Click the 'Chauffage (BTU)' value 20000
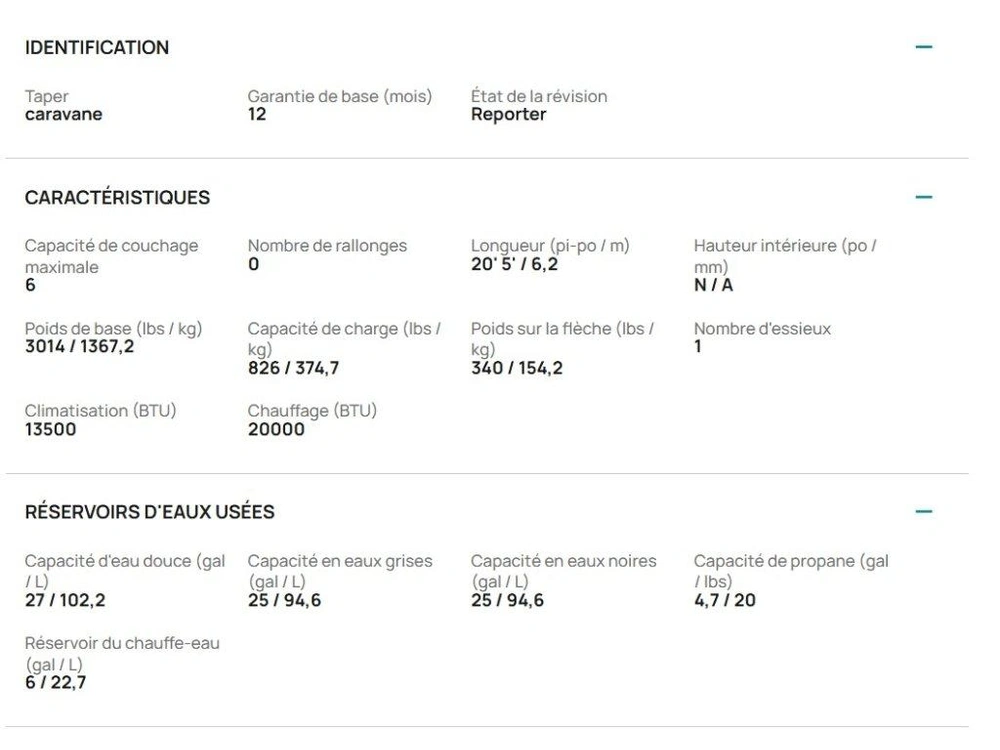 (x=276, y=430)
